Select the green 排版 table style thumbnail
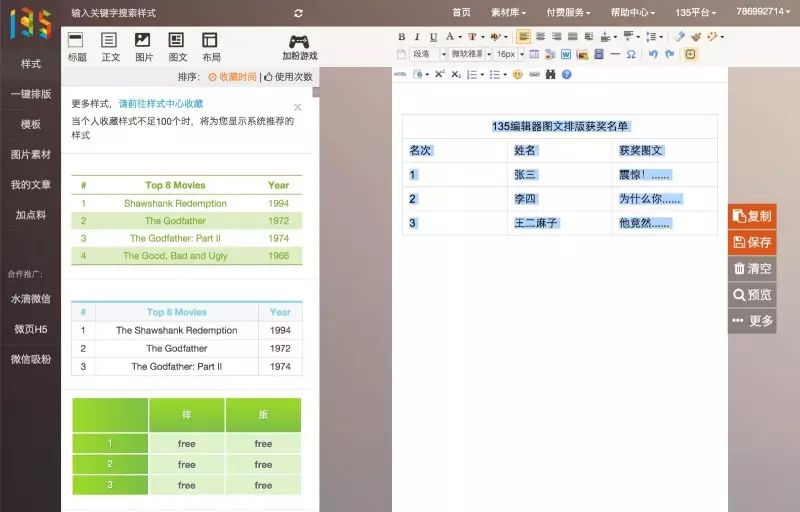The height and width of the screenshot is (512, 800). (186, 446)
